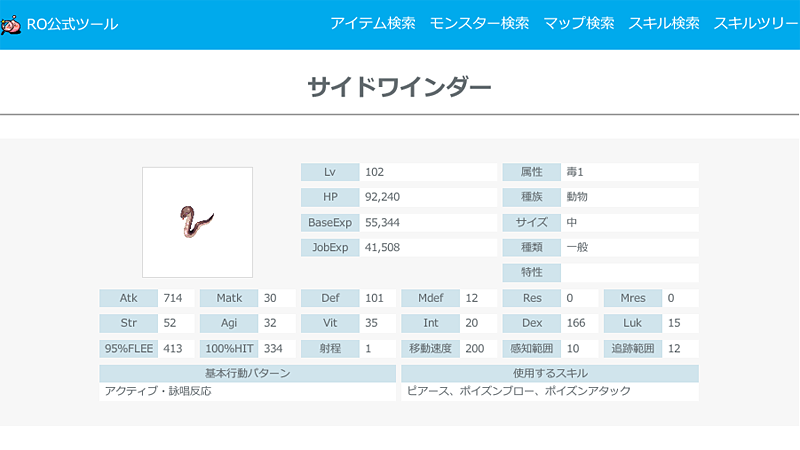Click the ピアース、ポイズンブロー skill list

[519, 391]
